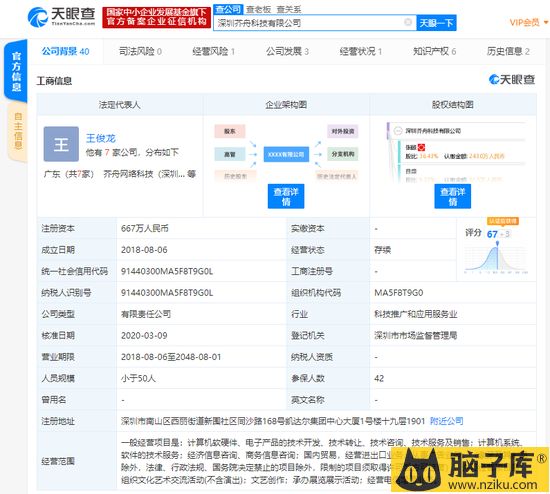Click the registered address text in 注册地址 row
Viewport: 550px width, 494px height.
click(x=273, y=421)
